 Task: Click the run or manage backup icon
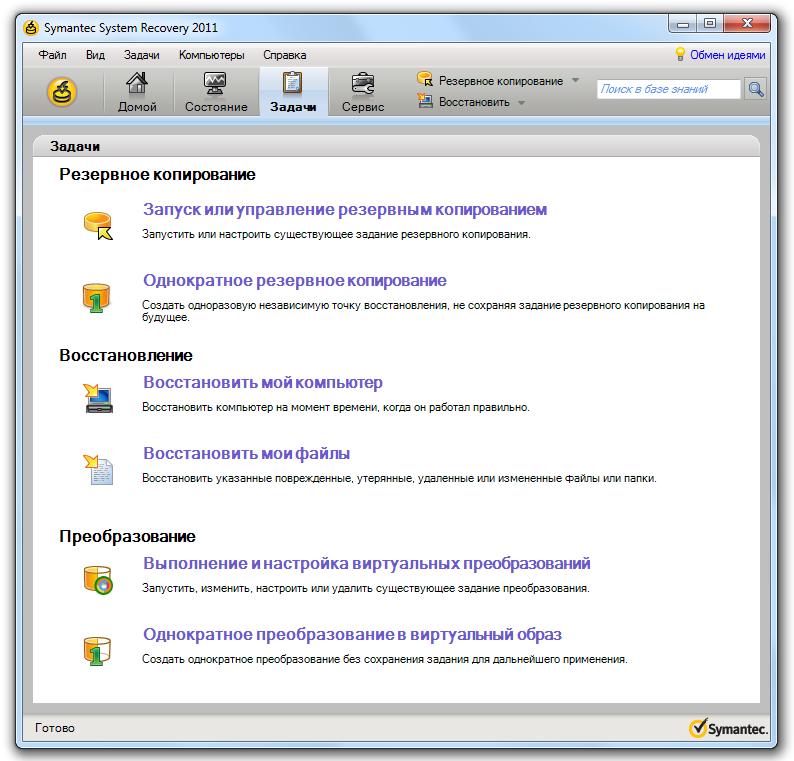97,226
